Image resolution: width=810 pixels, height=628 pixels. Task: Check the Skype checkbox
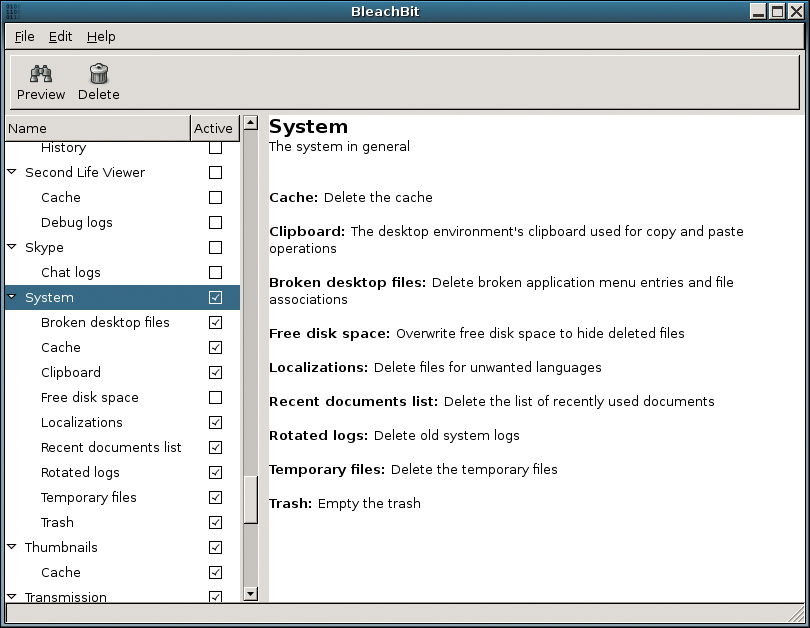[215, 247]
